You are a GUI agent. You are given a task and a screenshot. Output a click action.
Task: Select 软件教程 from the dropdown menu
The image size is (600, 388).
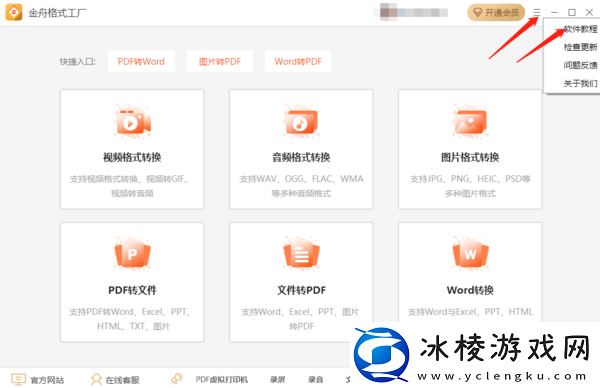coord(580,29)
